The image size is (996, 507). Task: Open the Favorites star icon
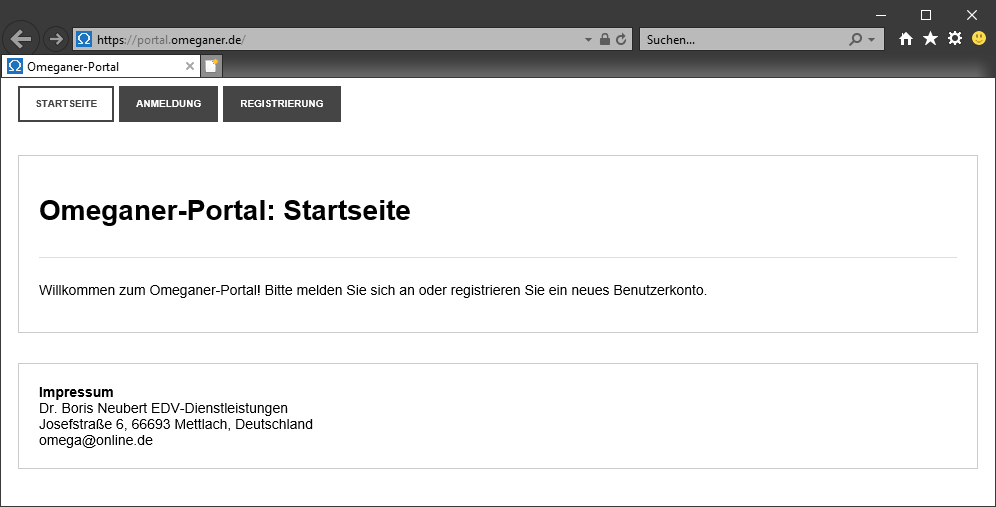tap(930, 39)
